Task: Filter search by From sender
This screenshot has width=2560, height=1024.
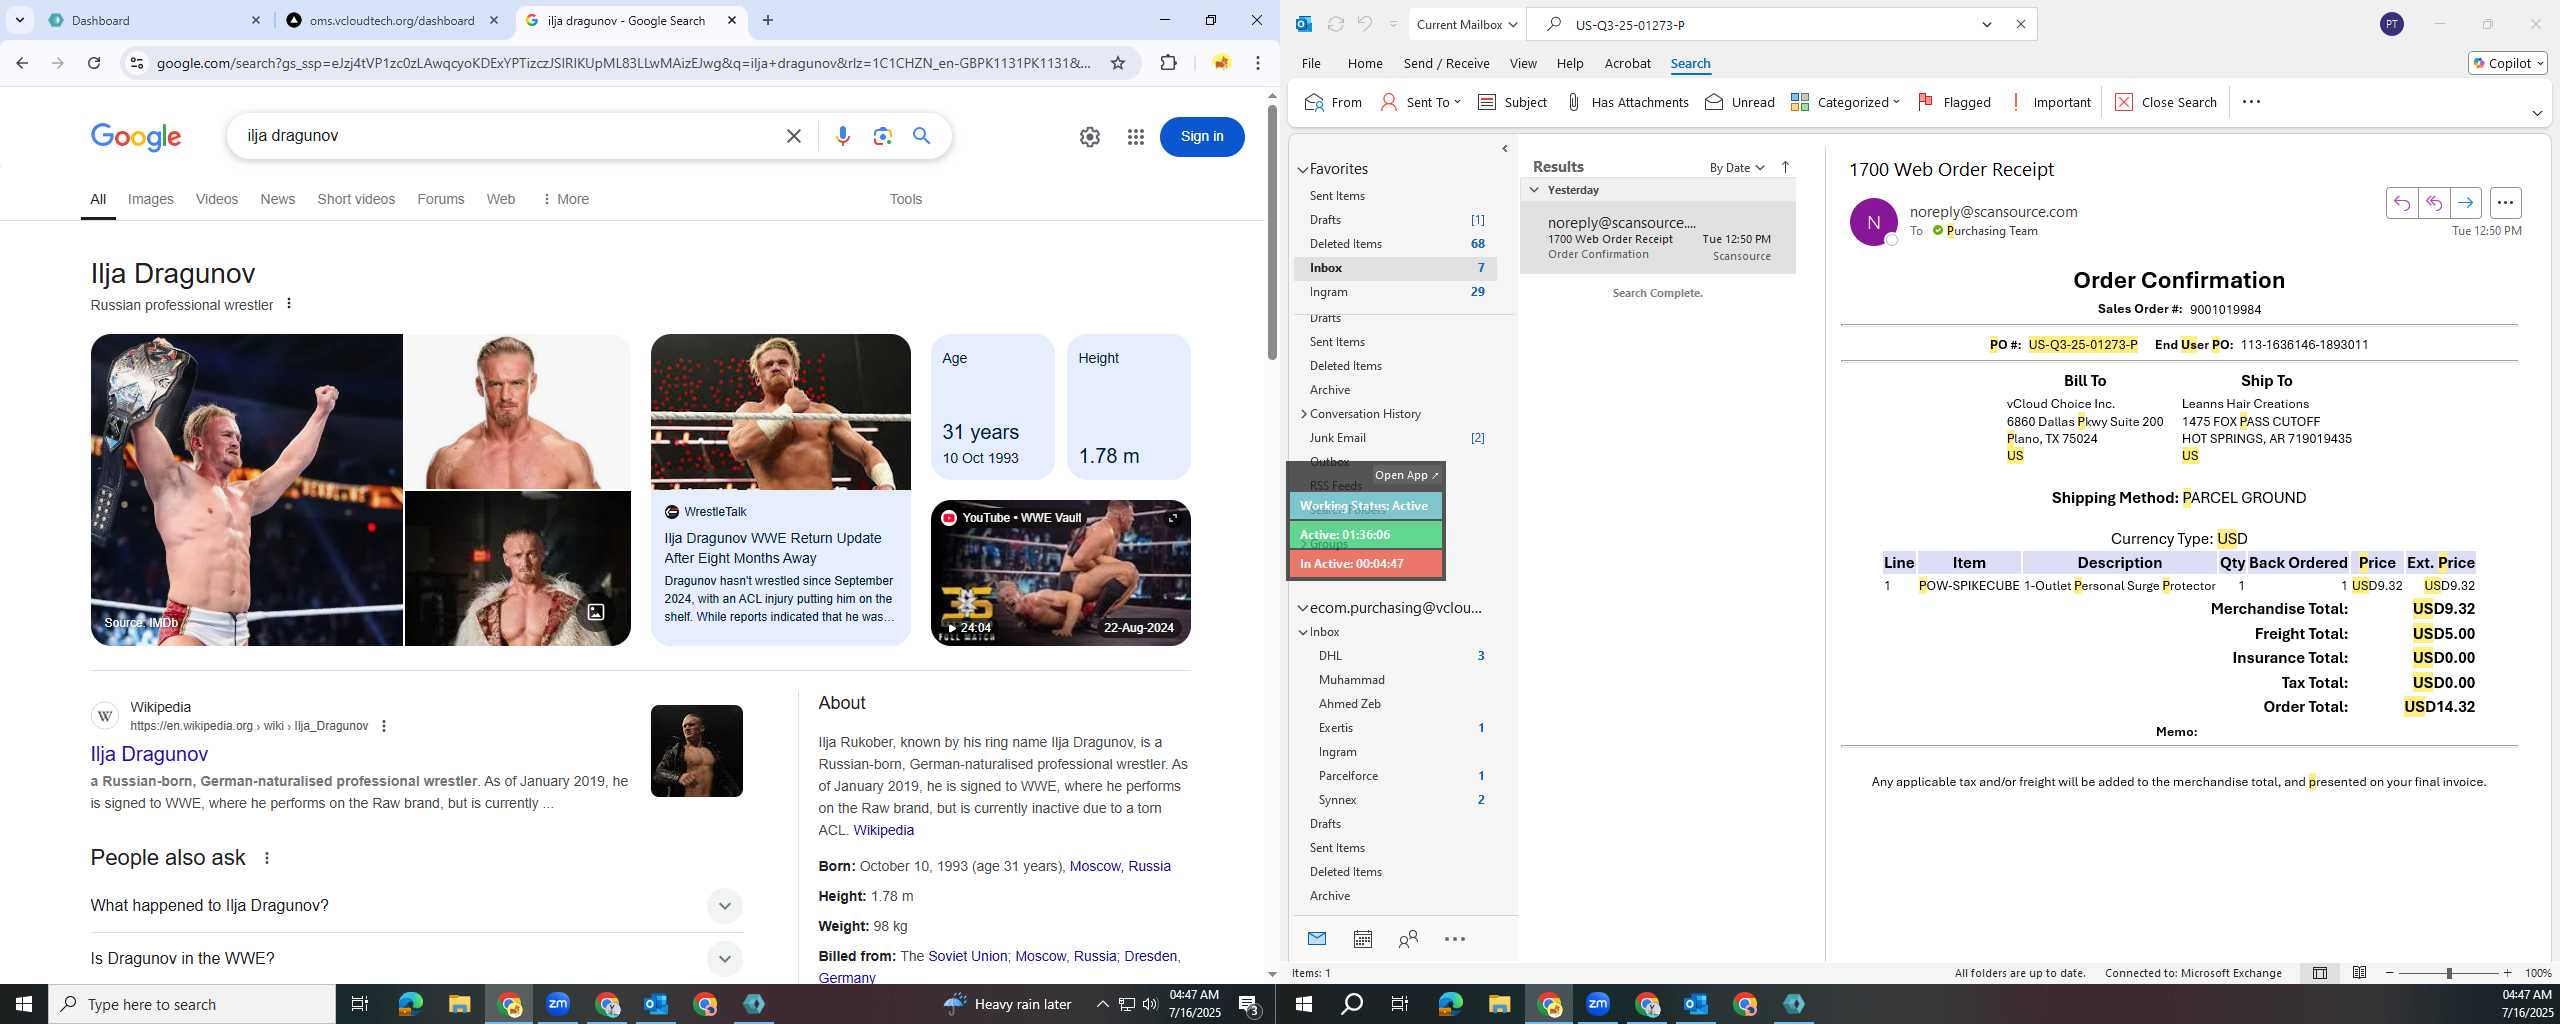Action: click(1333, 102)
